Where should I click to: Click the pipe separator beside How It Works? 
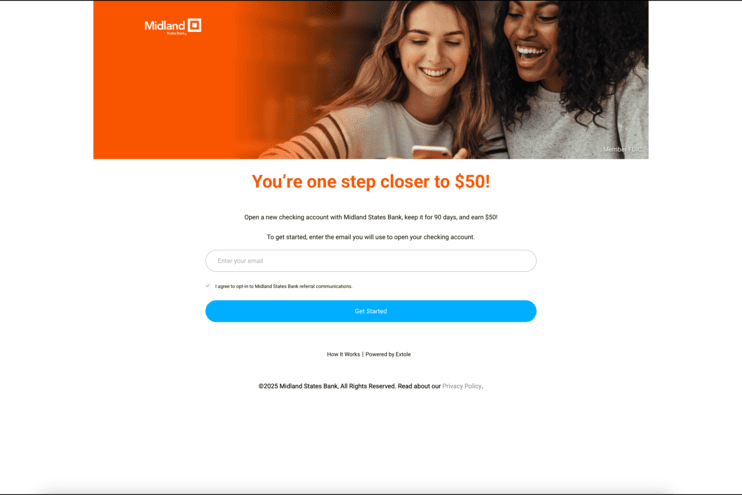pyautogui.click(x=362, y=354)
